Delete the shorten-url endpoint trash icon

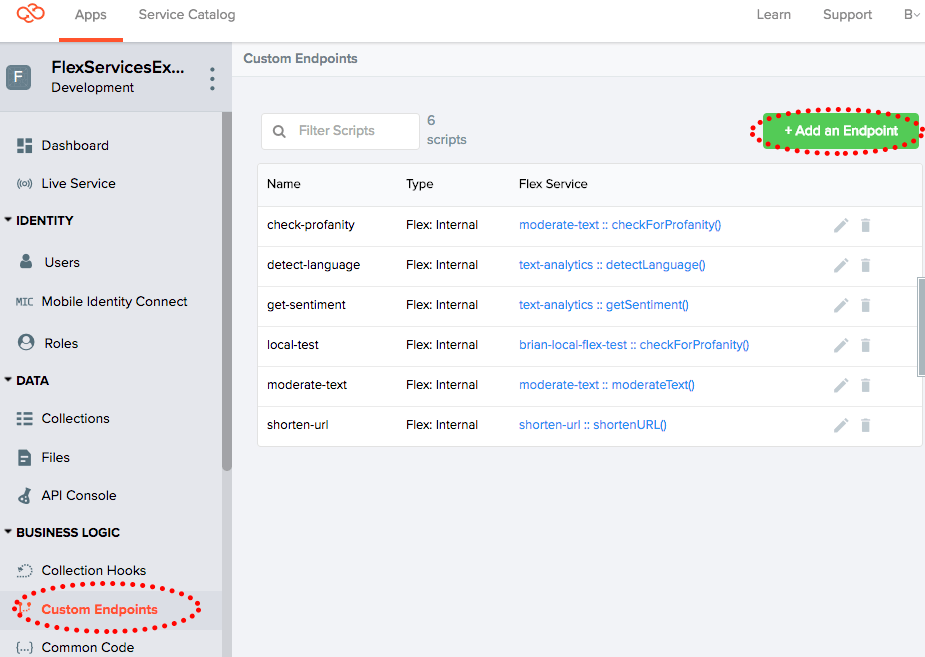point(865,425)
